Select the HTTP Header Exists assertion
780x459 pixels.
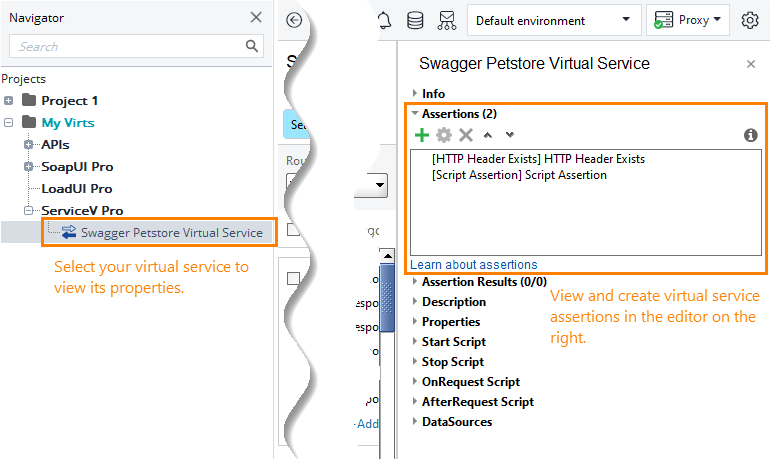click(x=538, y=159)
